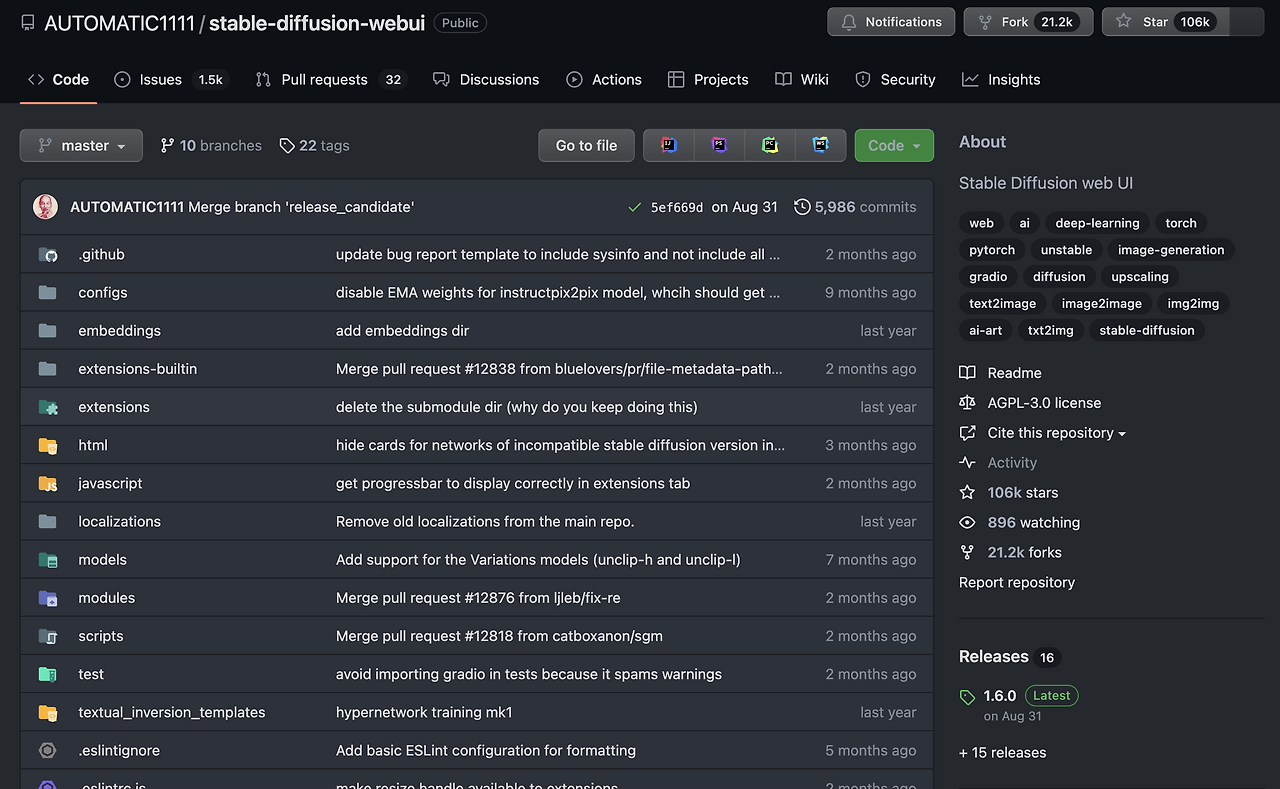Open the repository in WebStorm
The image size is (1280, 789).
[821, 145]
